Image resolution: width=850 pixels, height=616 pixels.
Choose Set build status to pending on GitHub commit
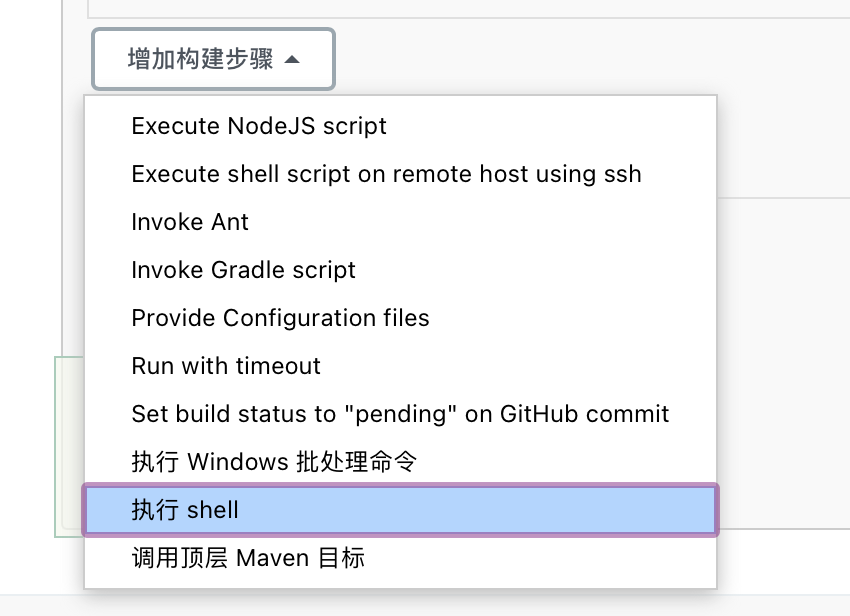click(x=401, y=414)
